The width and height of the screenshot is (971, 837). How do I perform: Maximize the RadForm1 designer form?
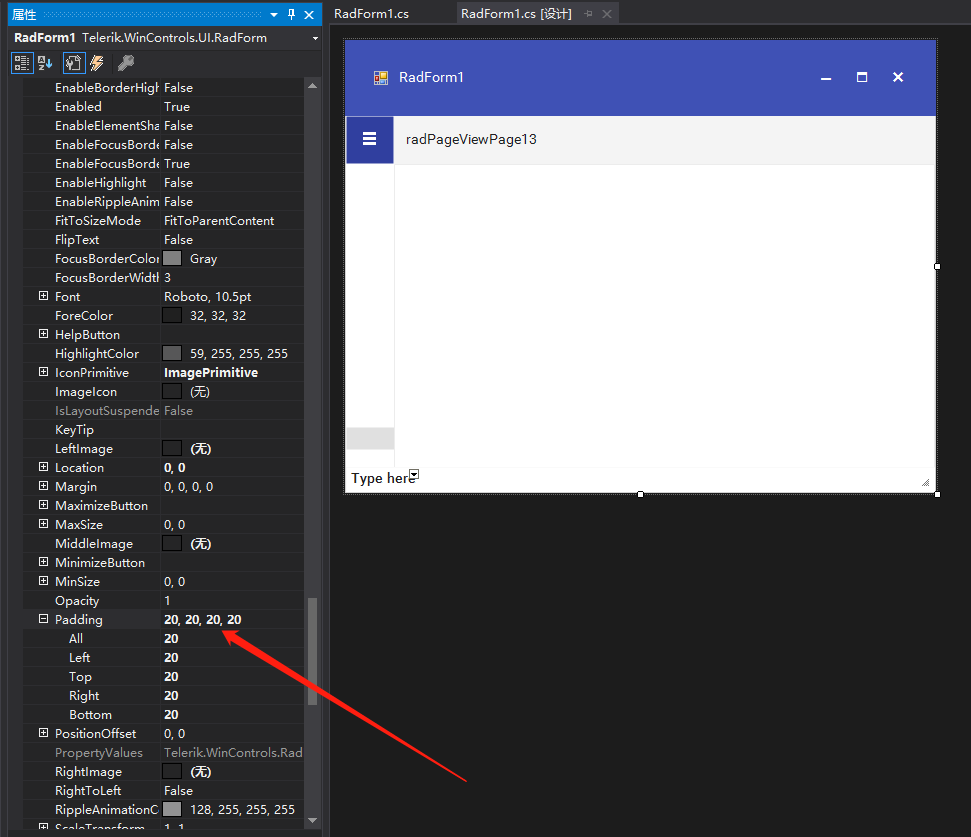862,77
